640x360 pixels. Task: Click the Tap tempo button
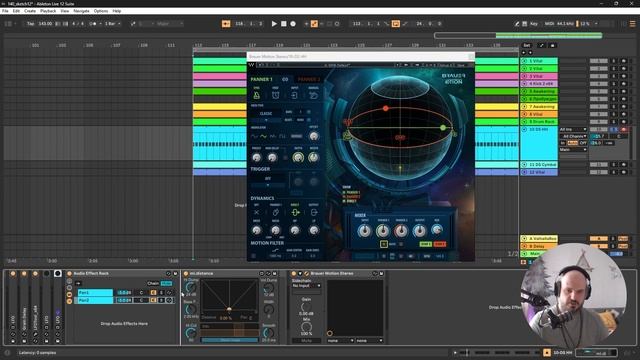31,24
